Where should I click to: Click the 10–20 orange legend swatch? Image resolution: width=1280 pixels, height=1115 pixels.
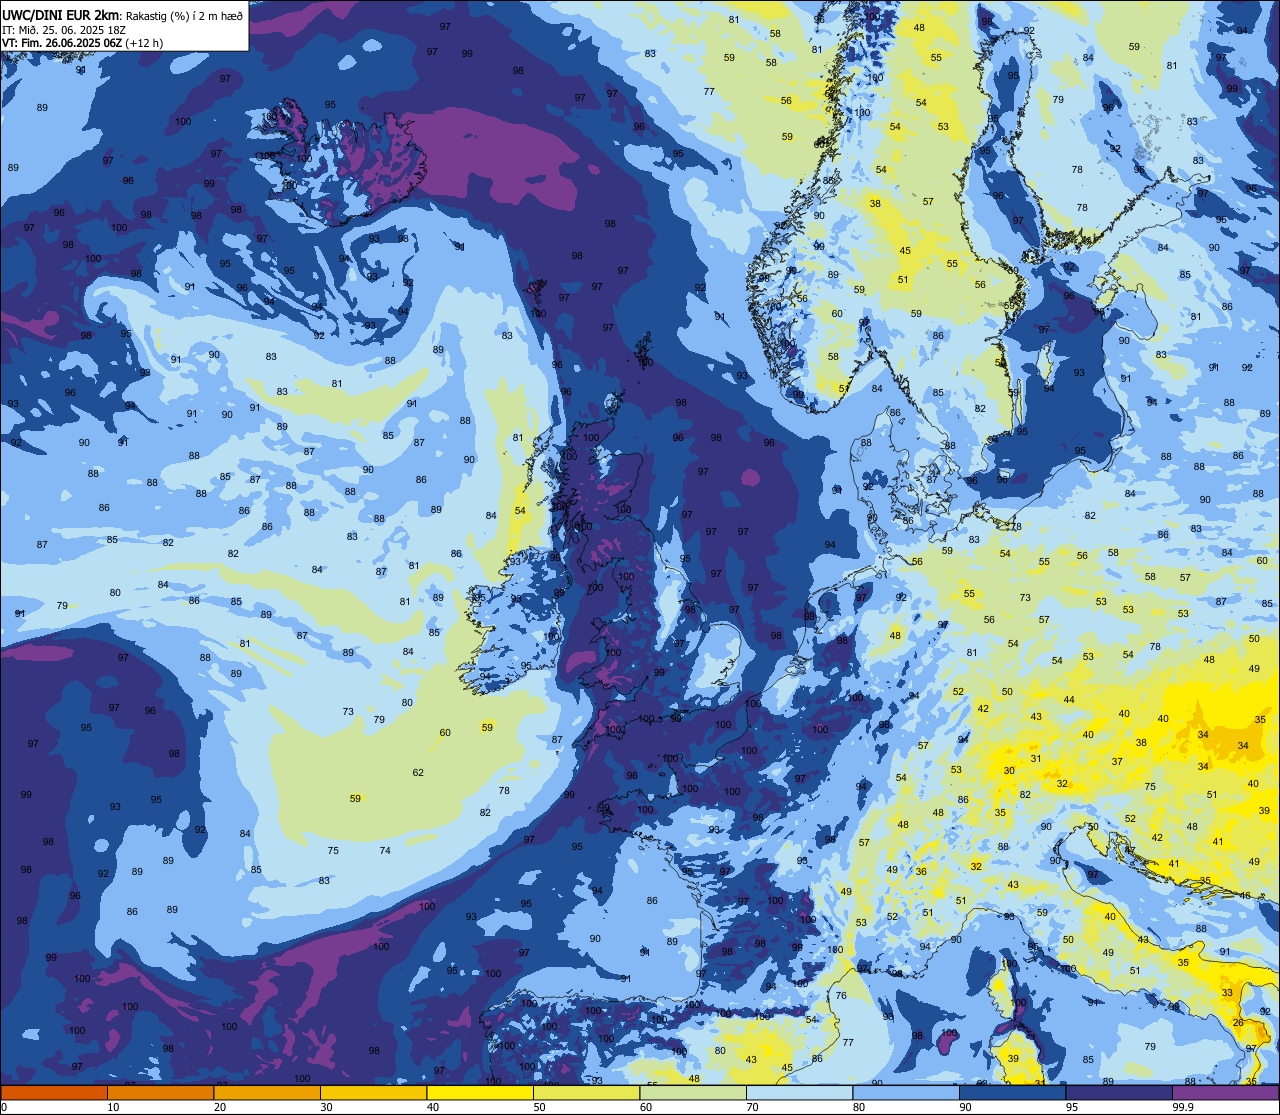(x=160, y=1092)
